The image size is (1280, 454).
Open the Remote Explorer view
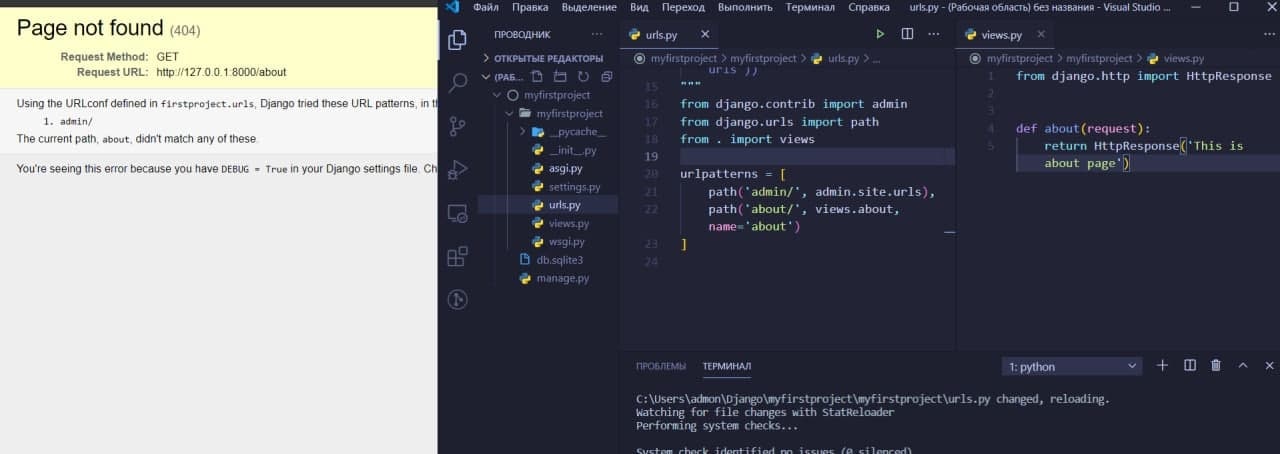[x=458, y=213]
